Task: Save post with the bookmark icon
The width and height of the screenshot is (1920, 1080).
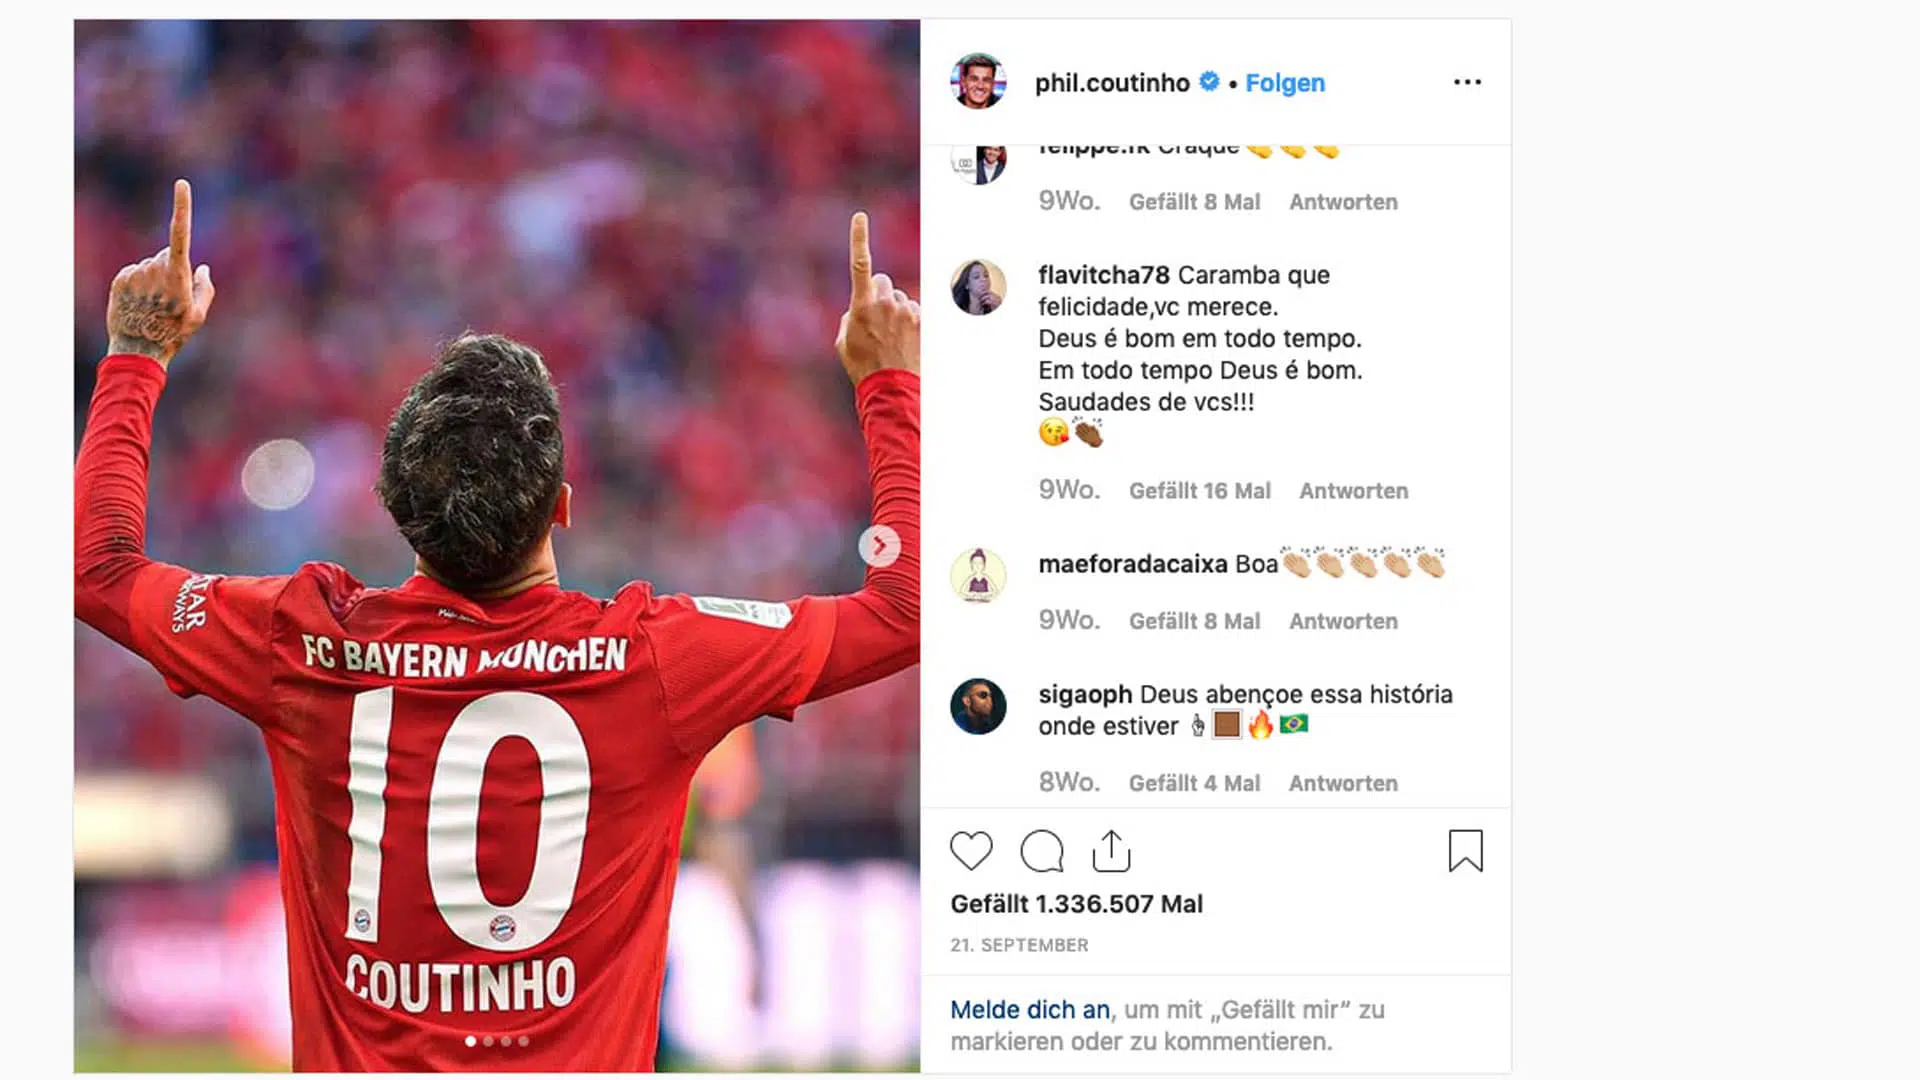Action: [x=1466, y=851]
